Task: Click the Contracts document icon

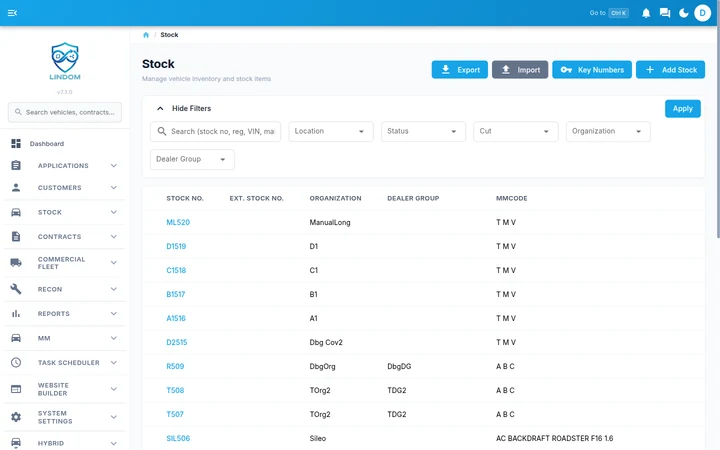Action: click(16, 236)
